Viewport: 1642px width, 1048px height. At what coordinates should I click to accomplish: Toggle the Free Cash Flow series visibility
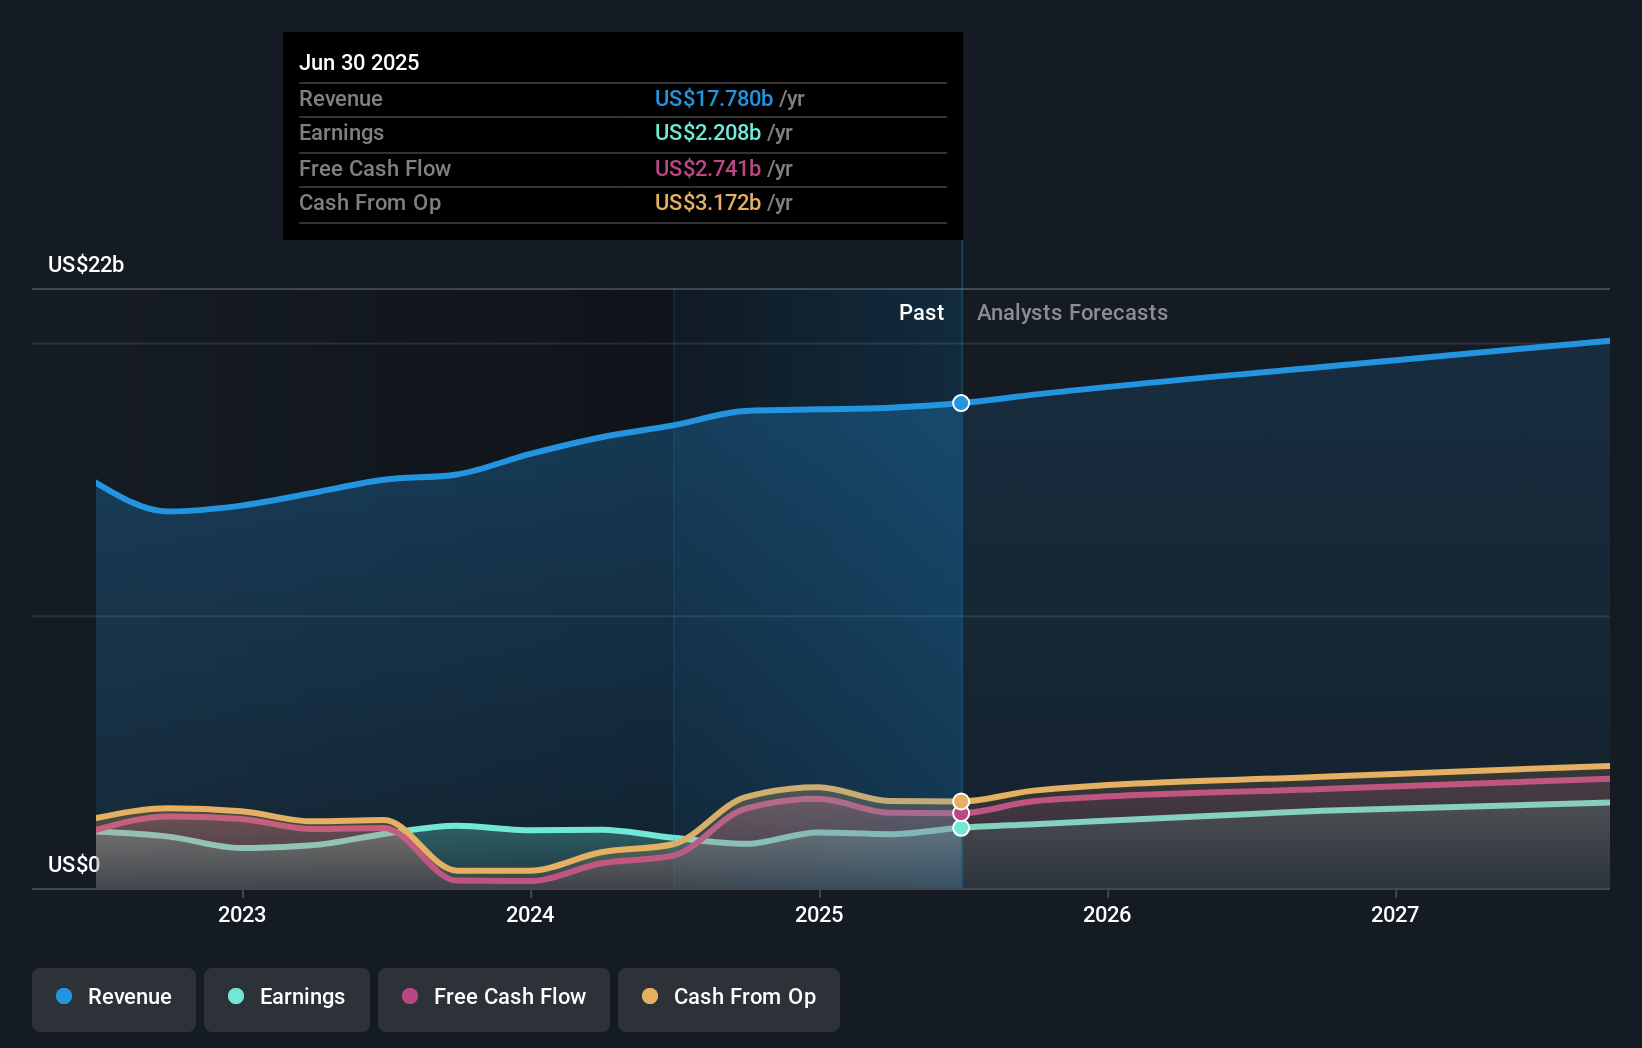493,997
